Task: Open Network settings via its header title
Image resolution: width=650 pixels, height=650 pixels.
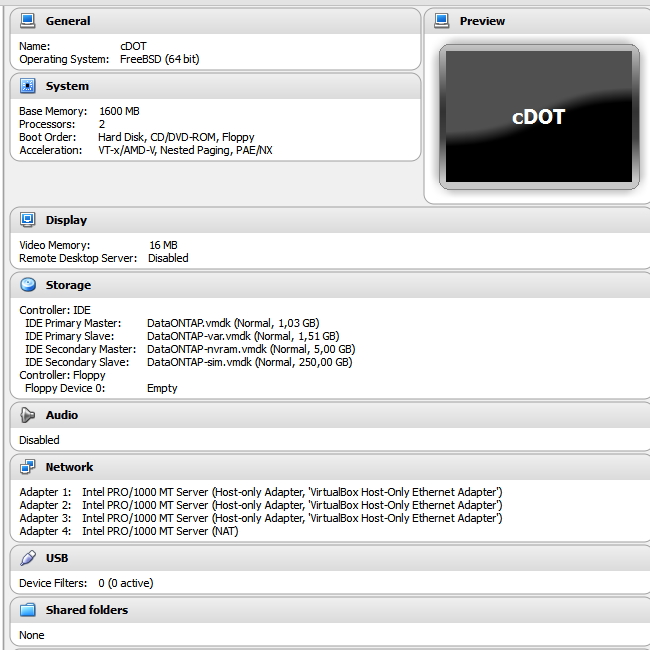Action: coord(69,467)
